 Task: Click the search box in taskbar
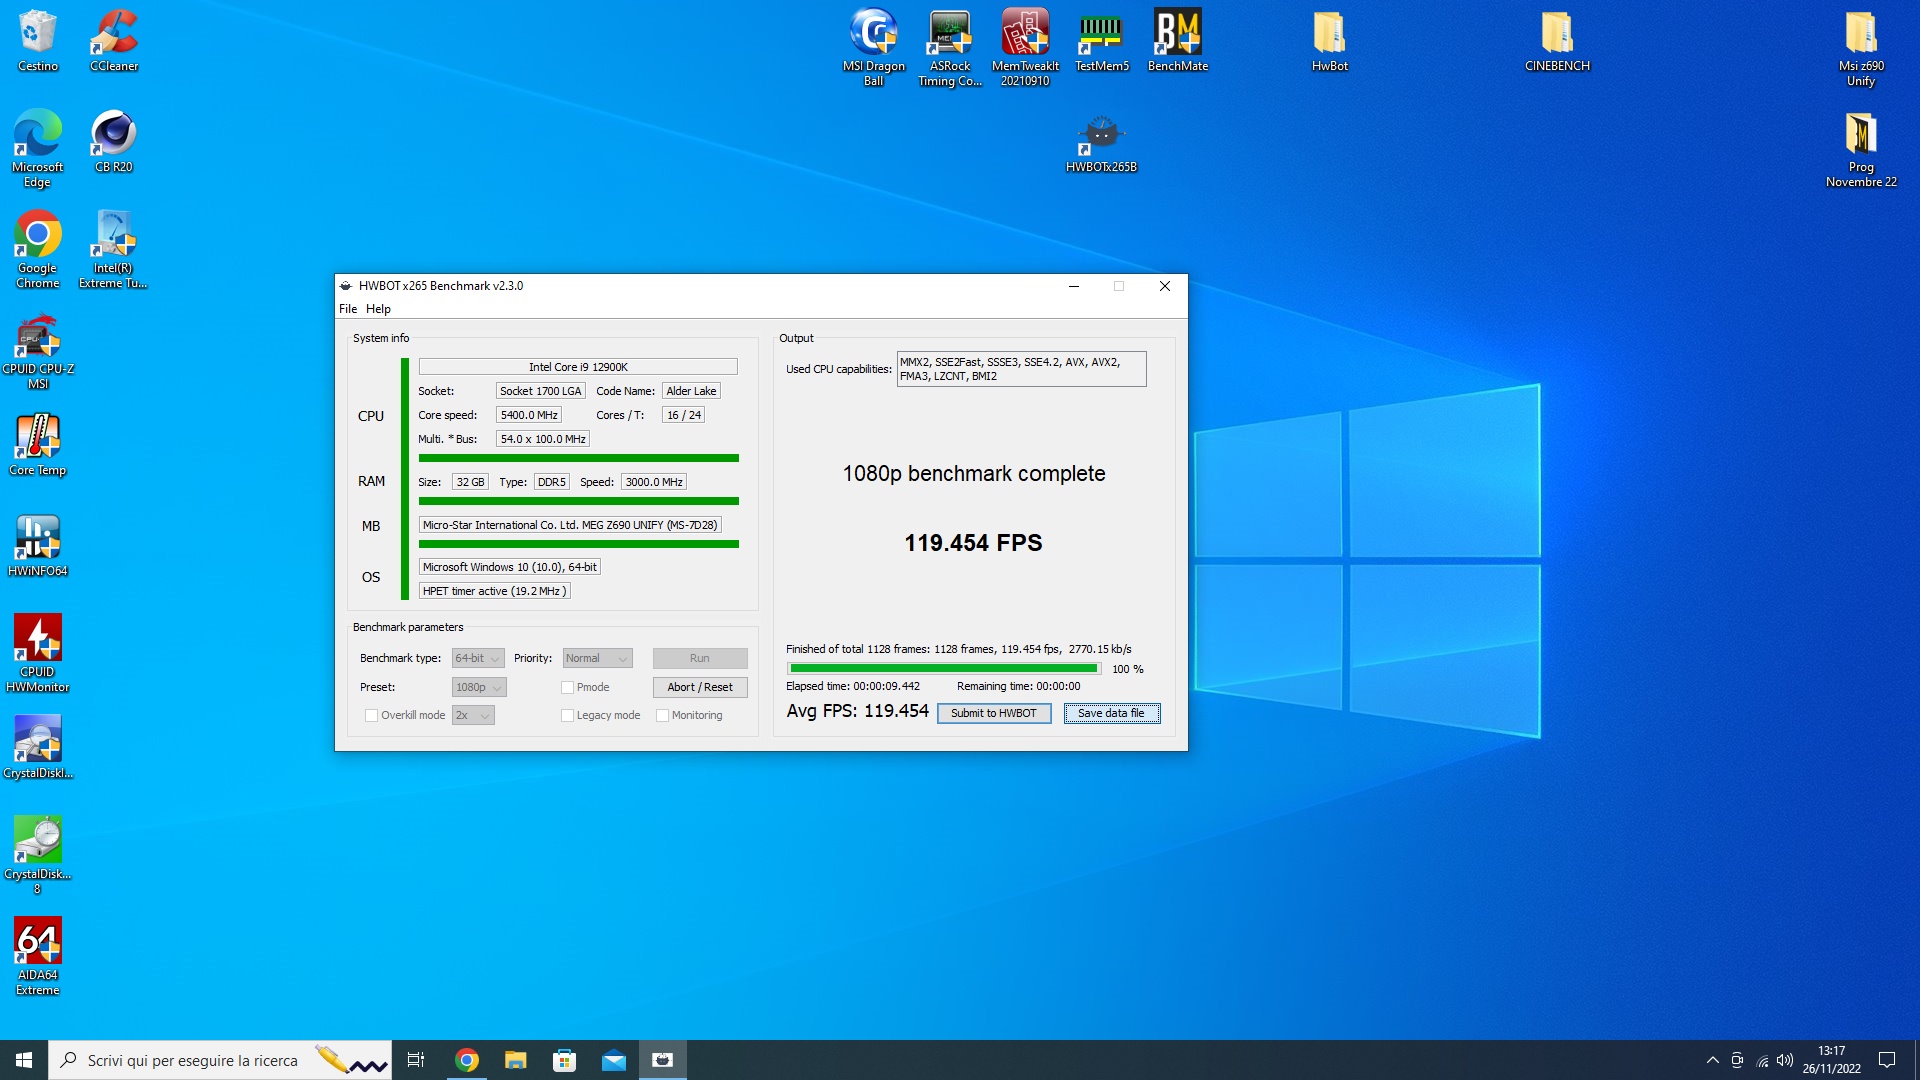(220, 1060)
